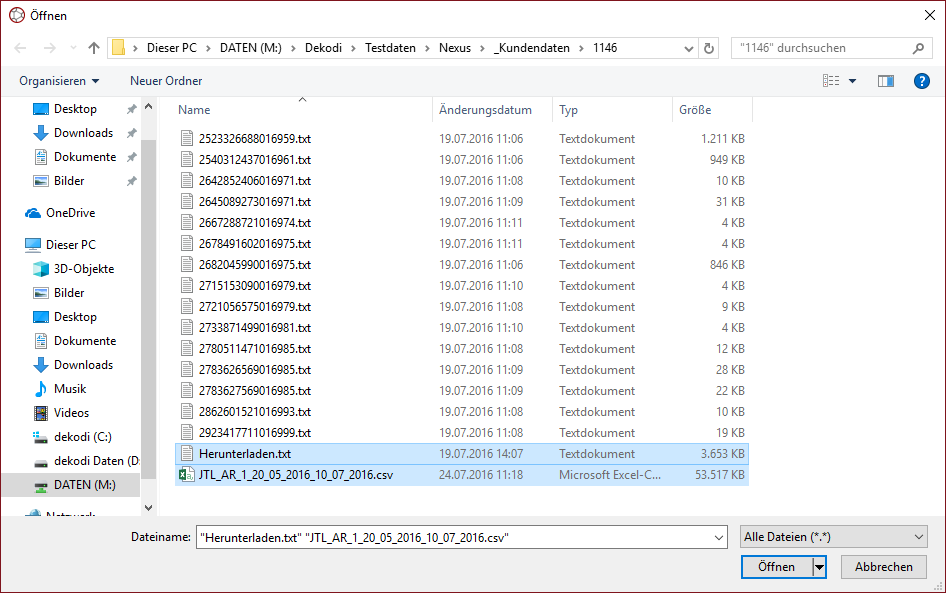Screen dimensions: 946x593
Task: Open the help question mark icon
Action: pos(921,81)
